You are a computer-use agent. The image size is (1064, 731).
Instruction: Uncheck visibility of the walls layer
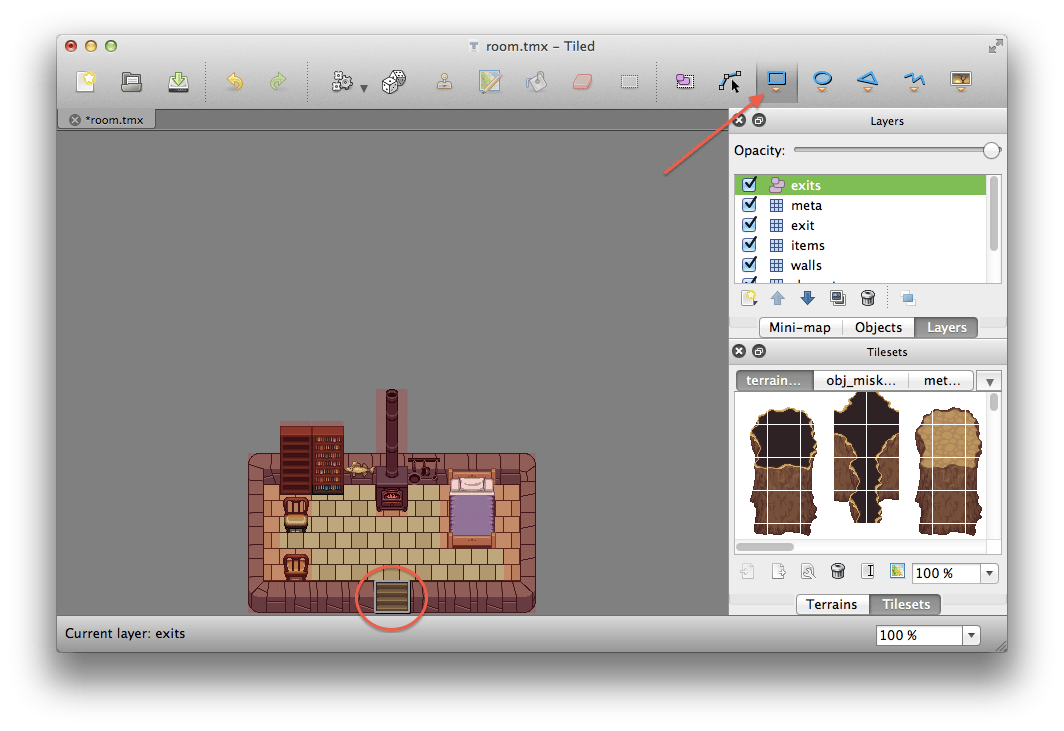tap(749, 265)
